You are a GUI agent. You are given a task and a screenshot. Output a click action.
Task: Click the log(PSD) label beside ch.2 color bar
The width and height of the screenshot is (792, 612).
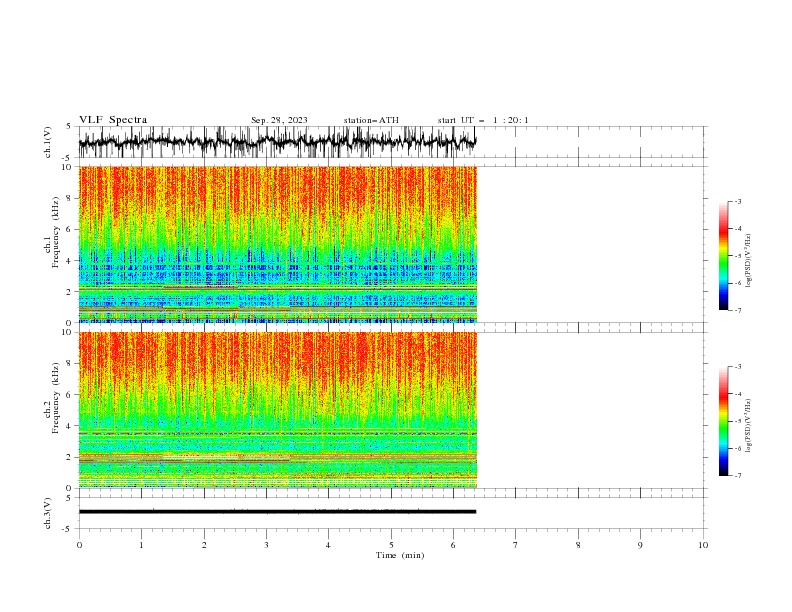[x=749, y=426]
